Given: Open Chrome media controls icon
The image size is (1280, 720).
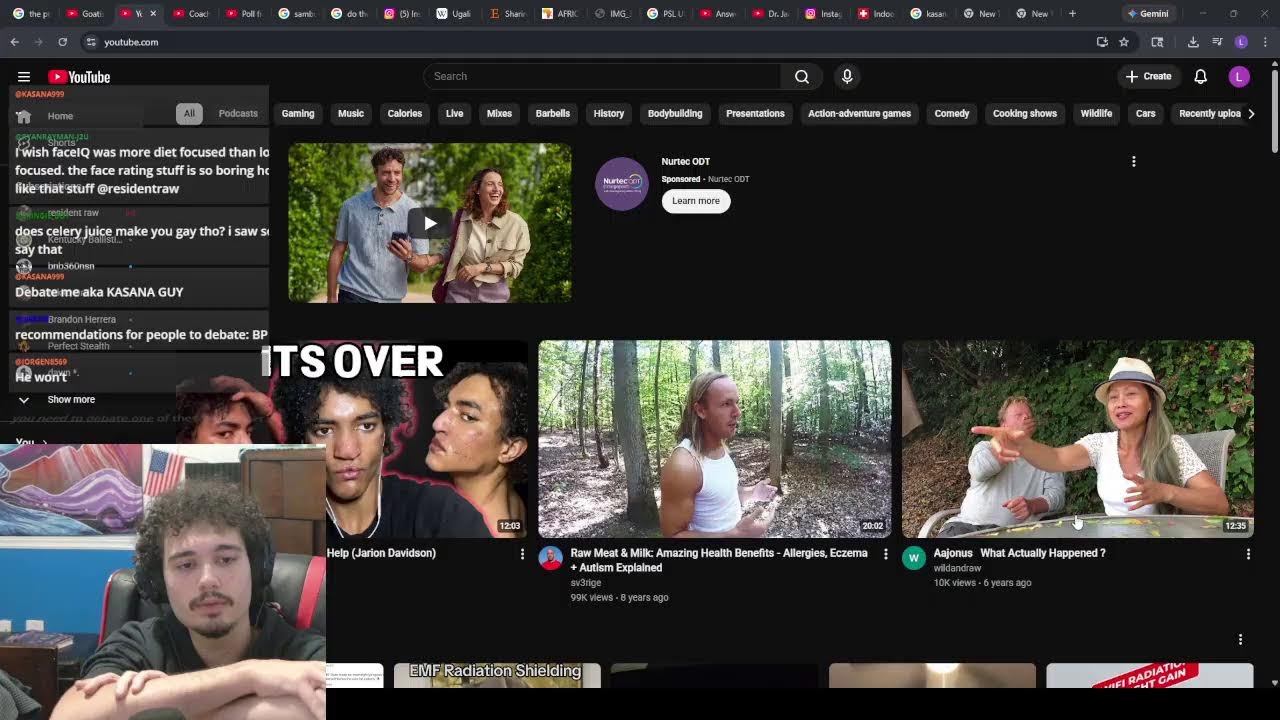Looking at the screenshot, I should pos(1217,42).
